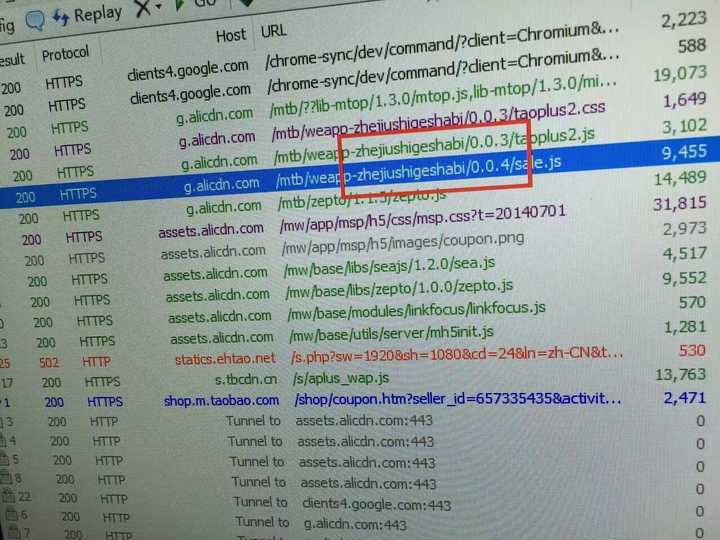Click the Protocol column header
720x540 pixels.
65,54
